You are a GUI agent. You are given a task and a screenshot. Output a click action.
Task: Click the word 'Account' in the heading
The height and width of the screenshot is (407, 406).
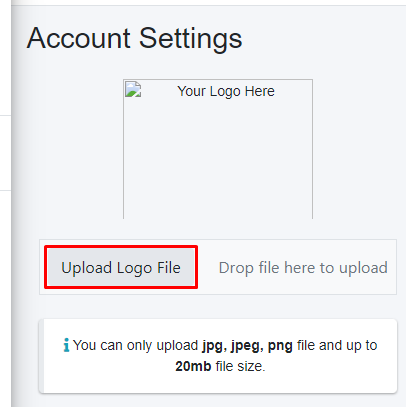click(x=79, y=39)
